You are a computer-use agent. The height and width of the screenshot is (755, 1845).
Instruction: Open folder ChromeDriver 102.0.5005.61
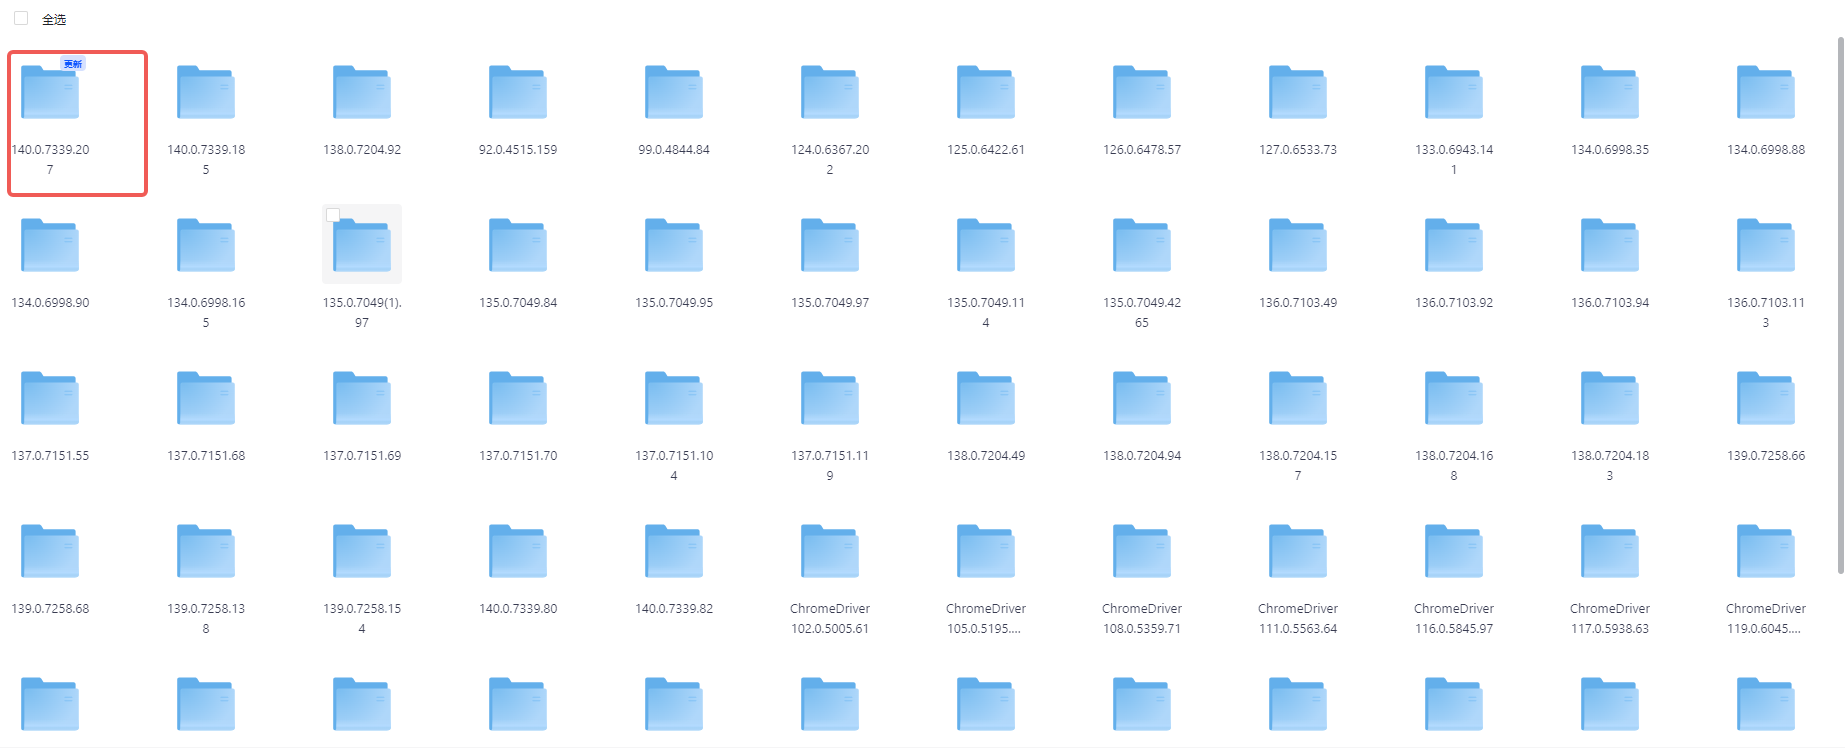click(830, 552)
